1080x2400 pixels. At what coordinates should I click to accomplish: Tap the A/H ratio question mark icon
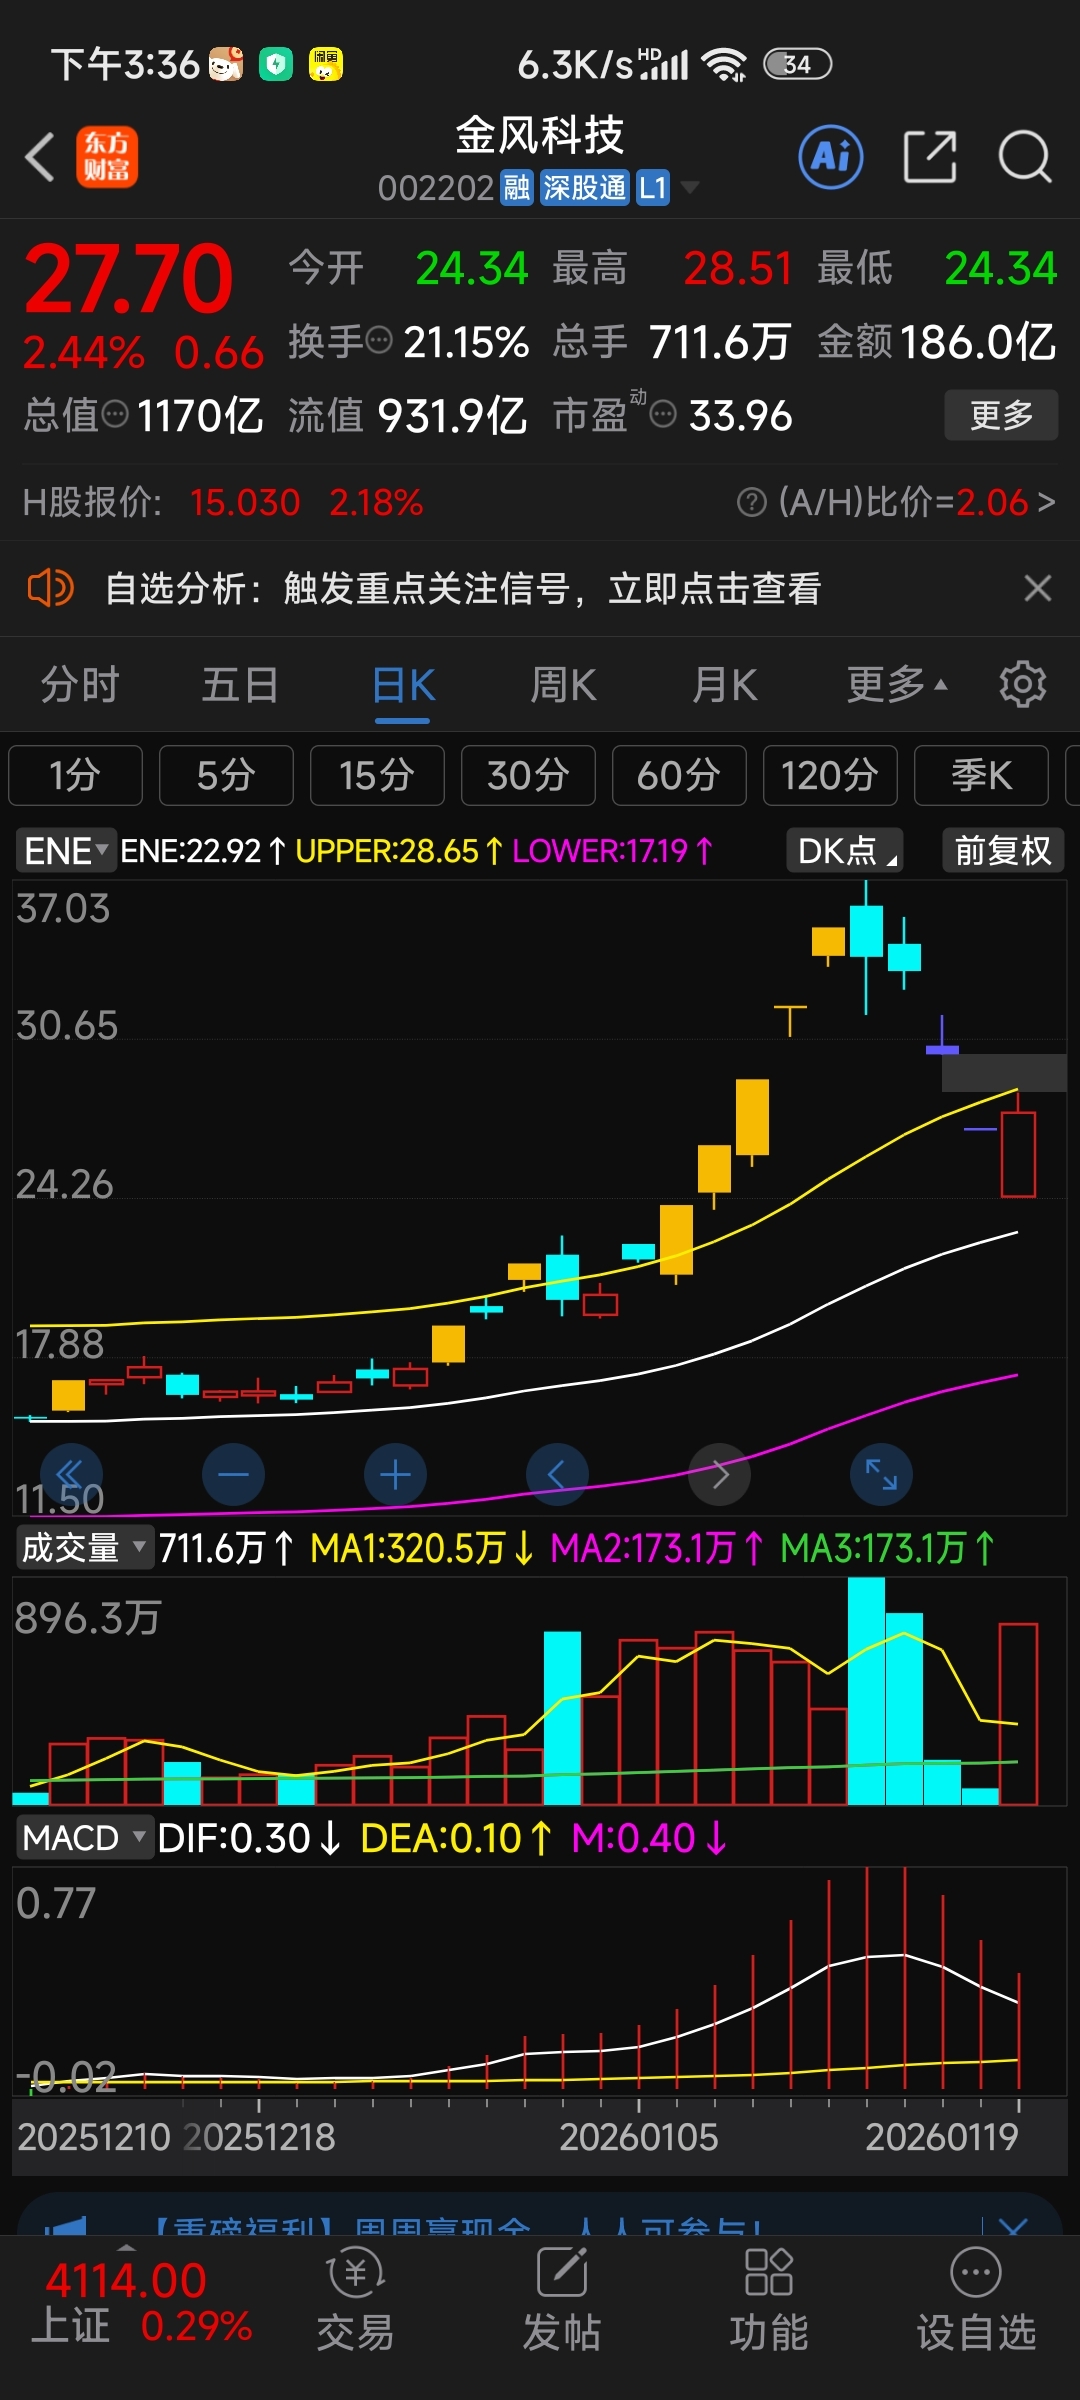point(751,502)
